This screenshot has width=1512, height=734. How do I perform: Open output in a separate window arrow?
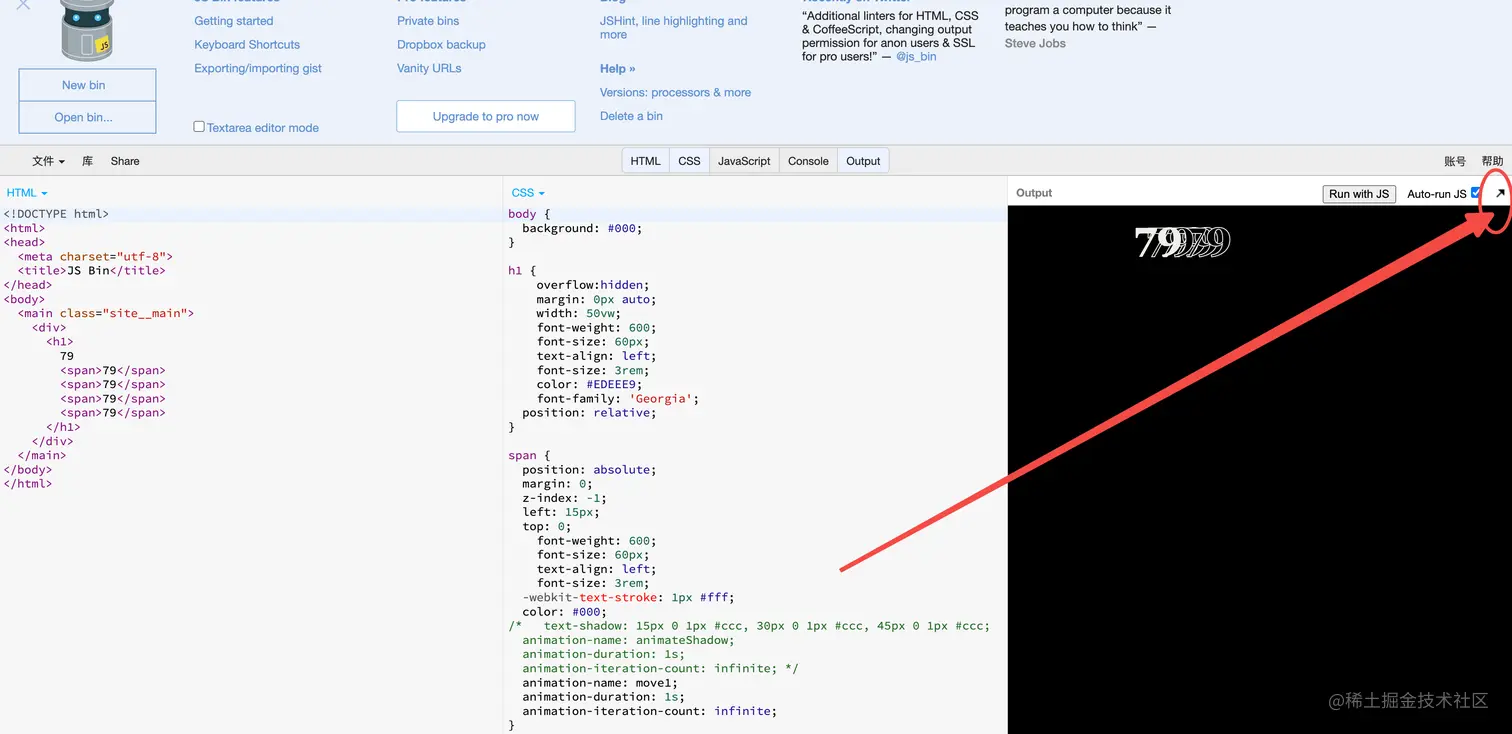(x=1500, y=194)
